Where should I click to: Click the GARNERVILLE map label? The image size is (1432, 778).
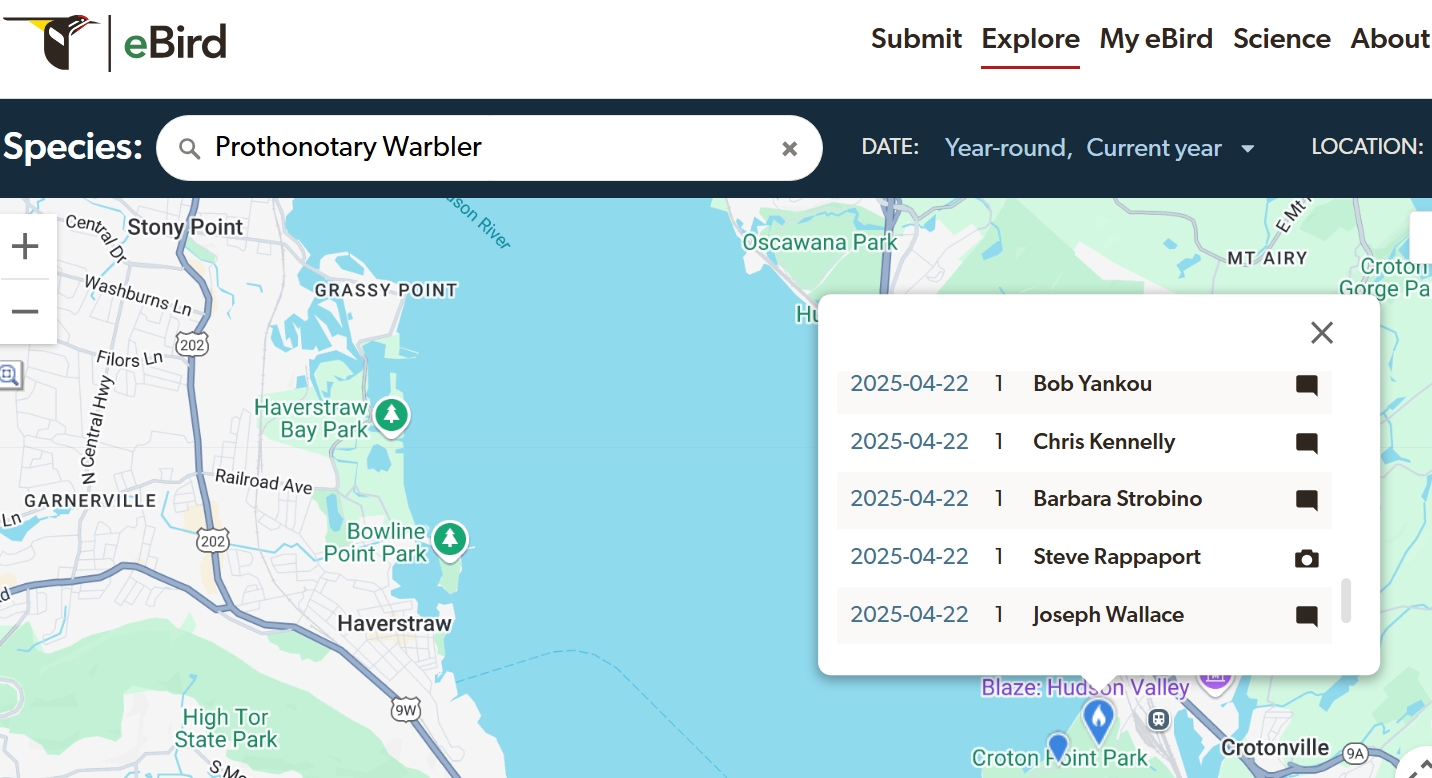click(90, 501)
